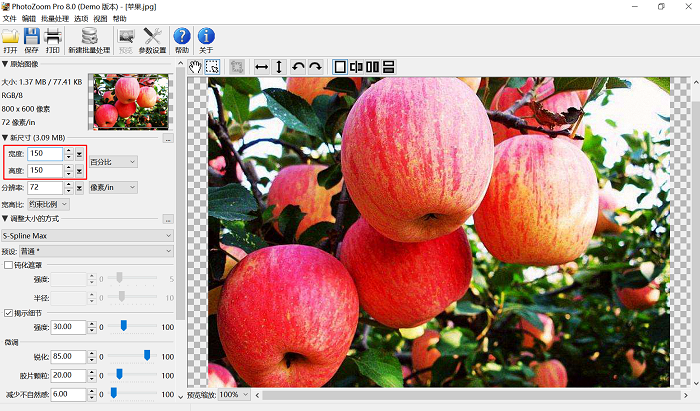Open the 百分比 unit dropdown
The height and width of the screenshot is (411, 700).
pyautogui.click(x=113, y=162)
